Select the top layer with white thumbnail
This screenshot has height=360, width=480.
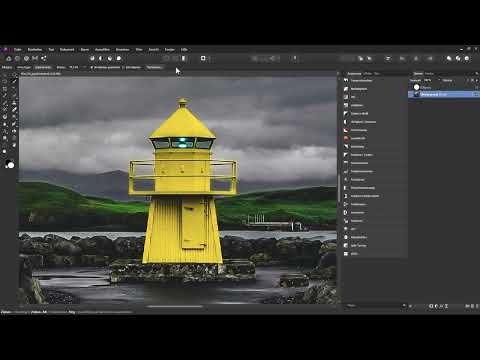coord(444,87)
